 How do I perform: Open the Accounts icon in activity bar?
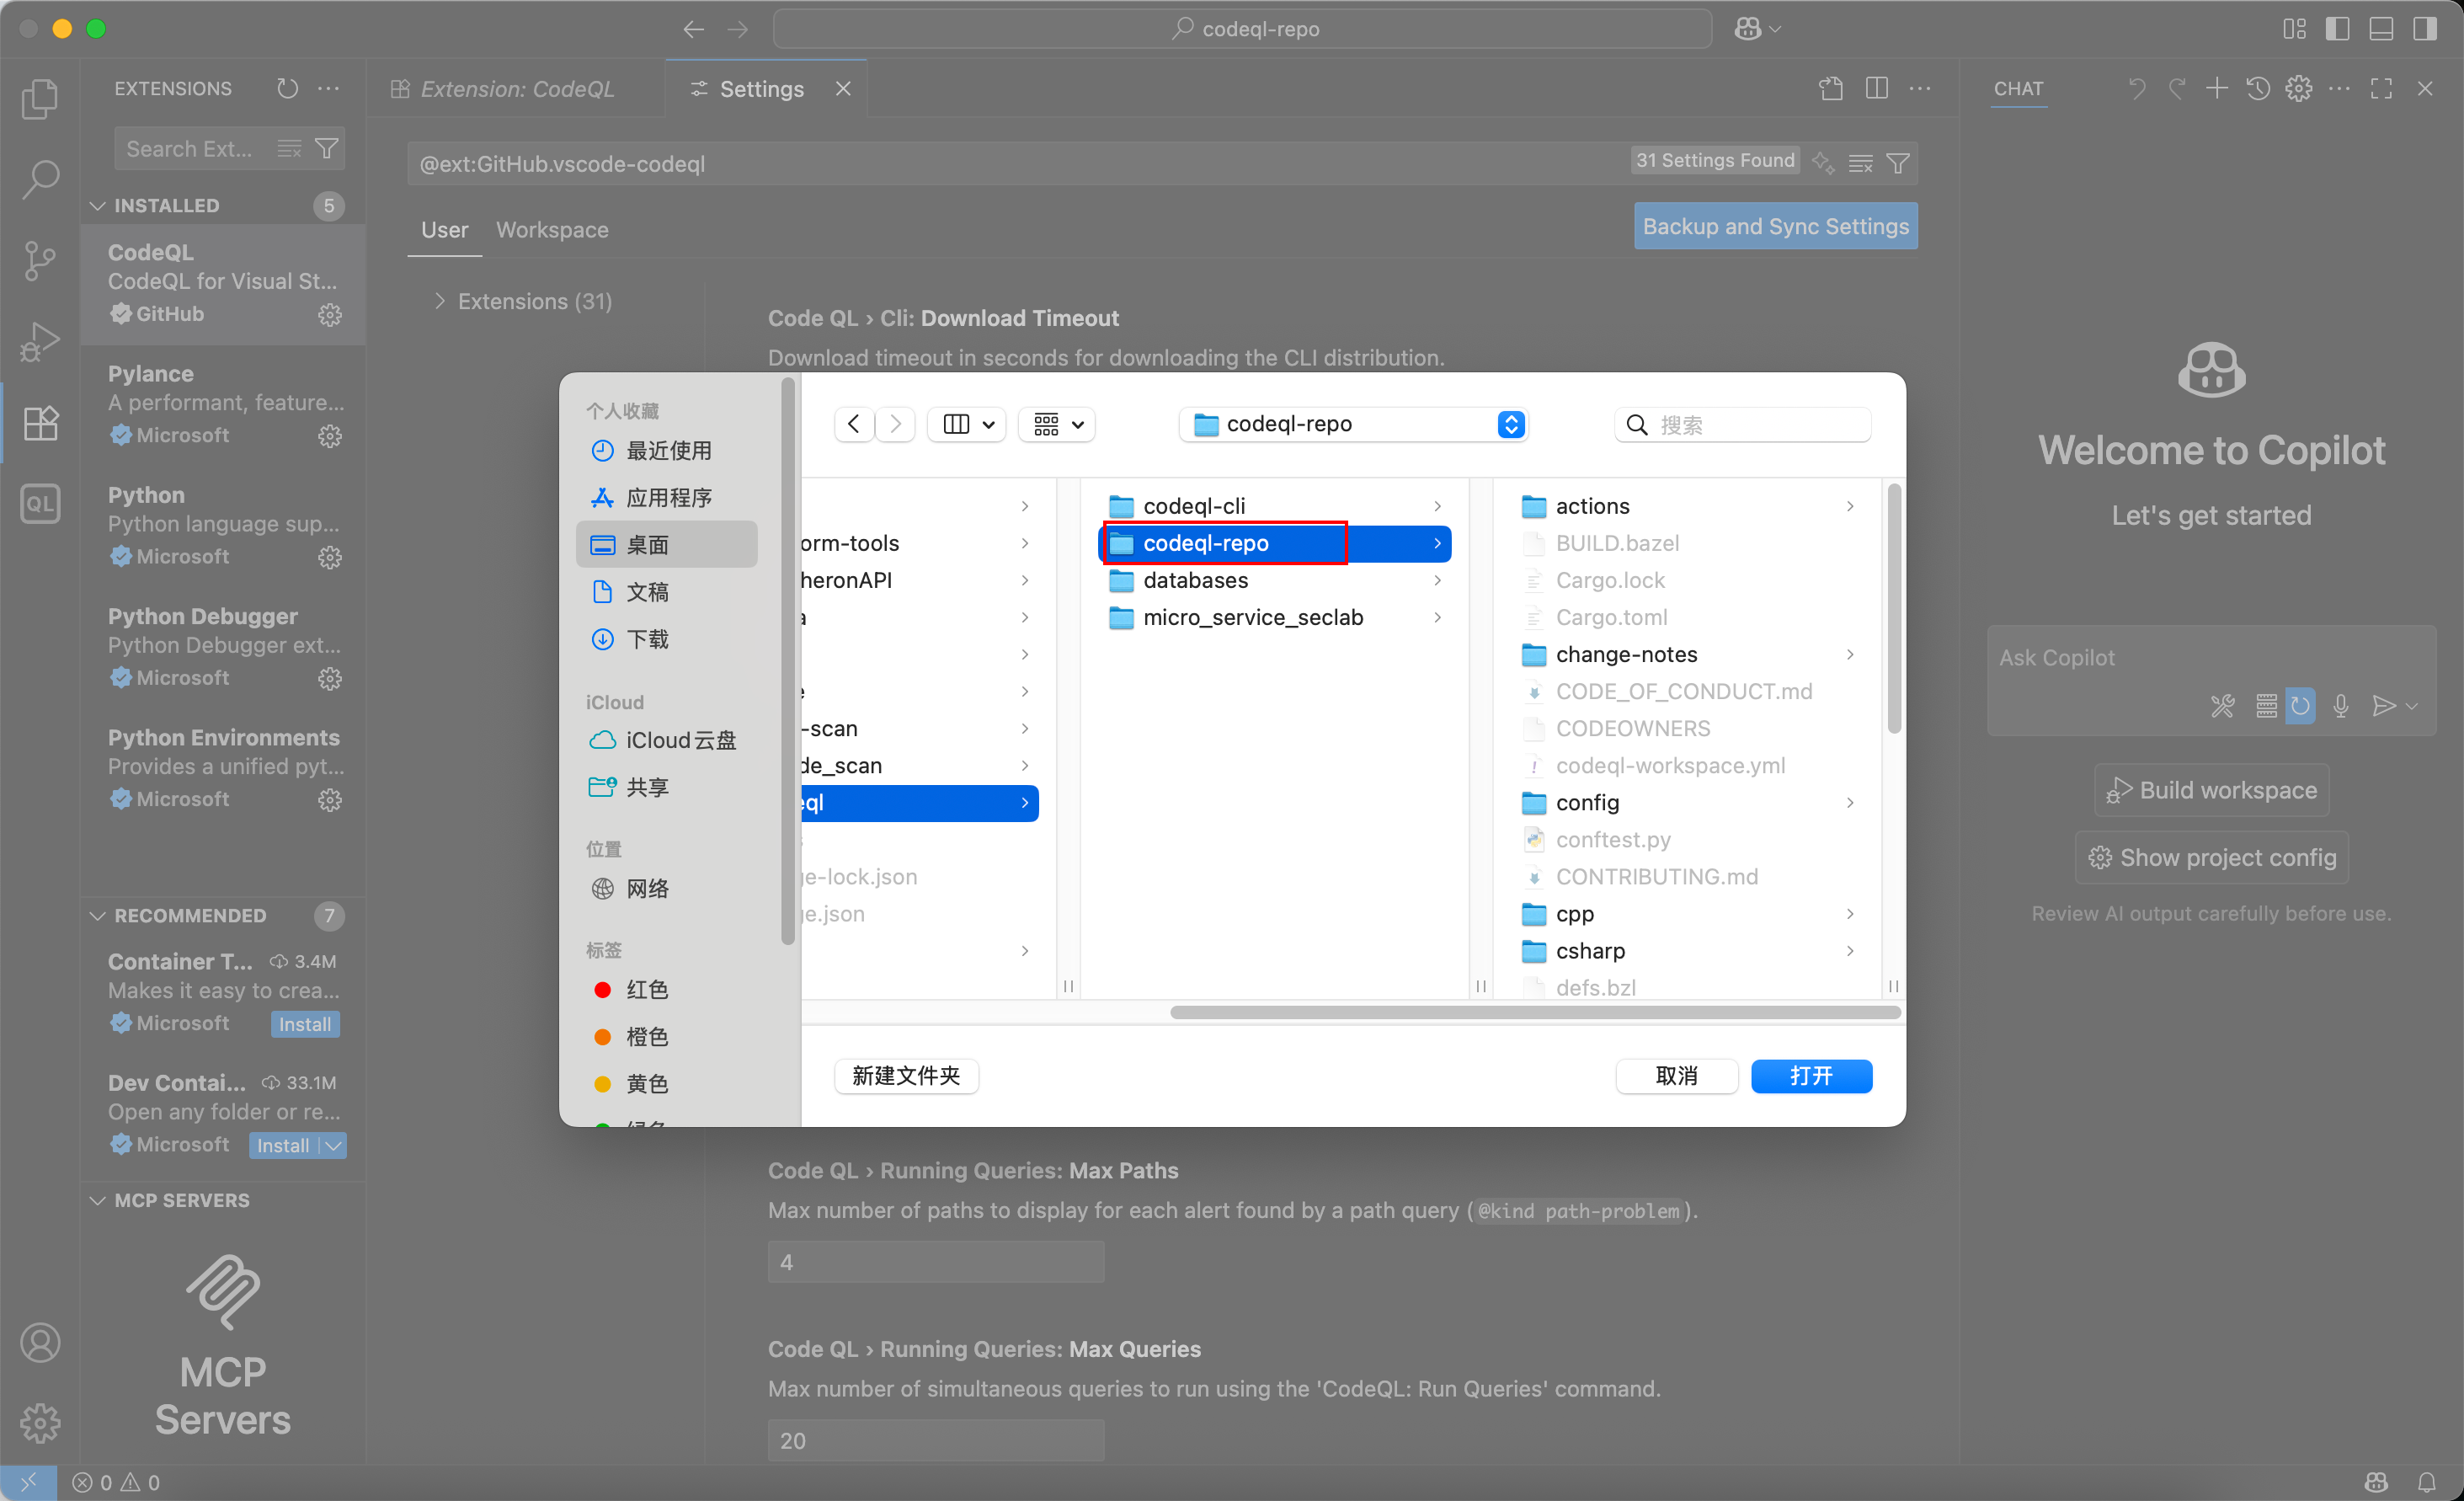(40, 1342)
